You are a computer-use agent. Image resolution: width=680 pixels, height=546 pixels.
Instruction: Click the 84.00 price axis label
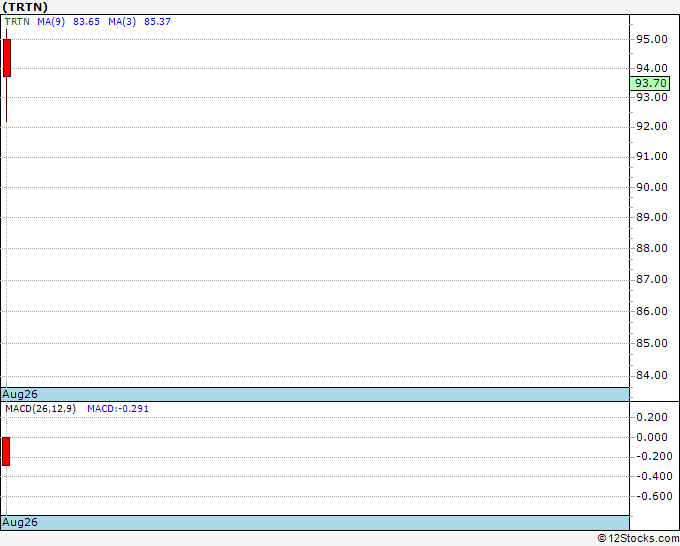pos(651,375)
